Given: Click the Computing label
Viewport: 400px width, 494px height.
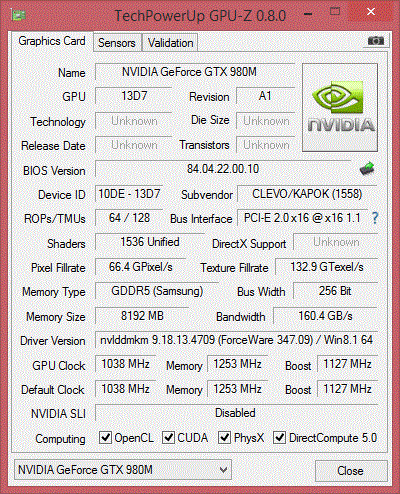Looking at the screenshot, I should tap(60, 439).
